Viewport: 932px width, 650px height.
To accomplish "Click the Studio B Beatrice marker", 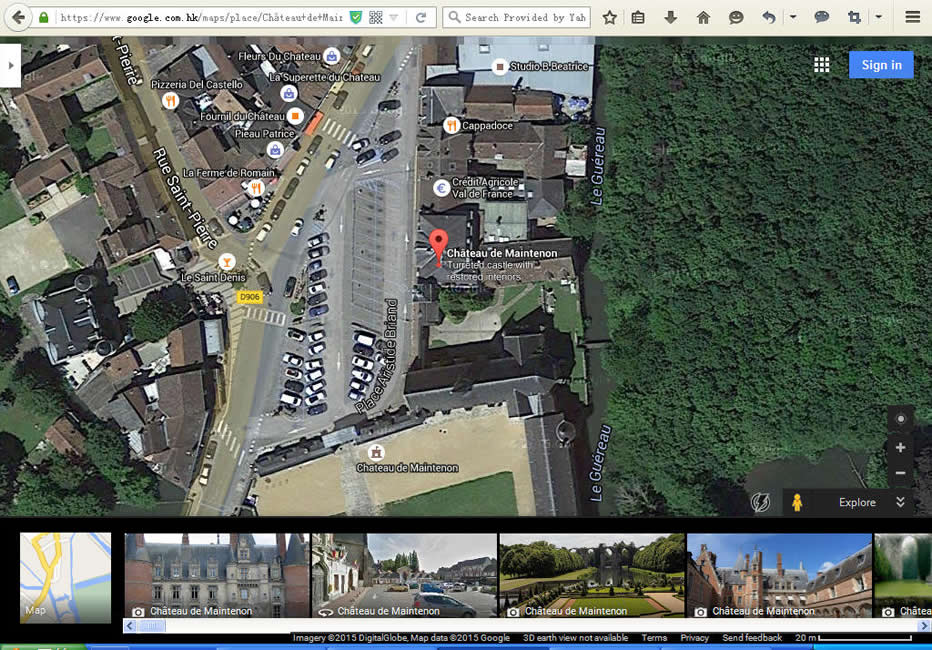I will point(500,67).
